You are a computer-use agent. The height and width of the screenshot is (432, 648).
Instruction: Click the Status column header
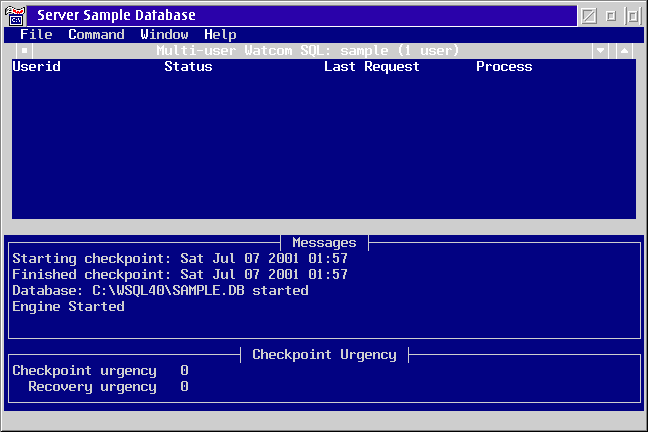tap(188, 67)
